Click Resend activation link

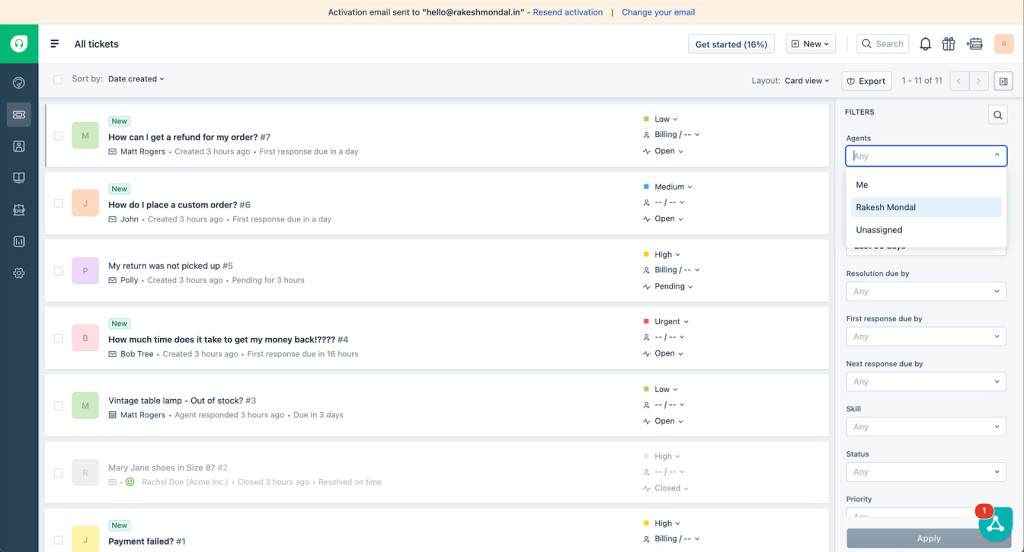coord(568,12)
